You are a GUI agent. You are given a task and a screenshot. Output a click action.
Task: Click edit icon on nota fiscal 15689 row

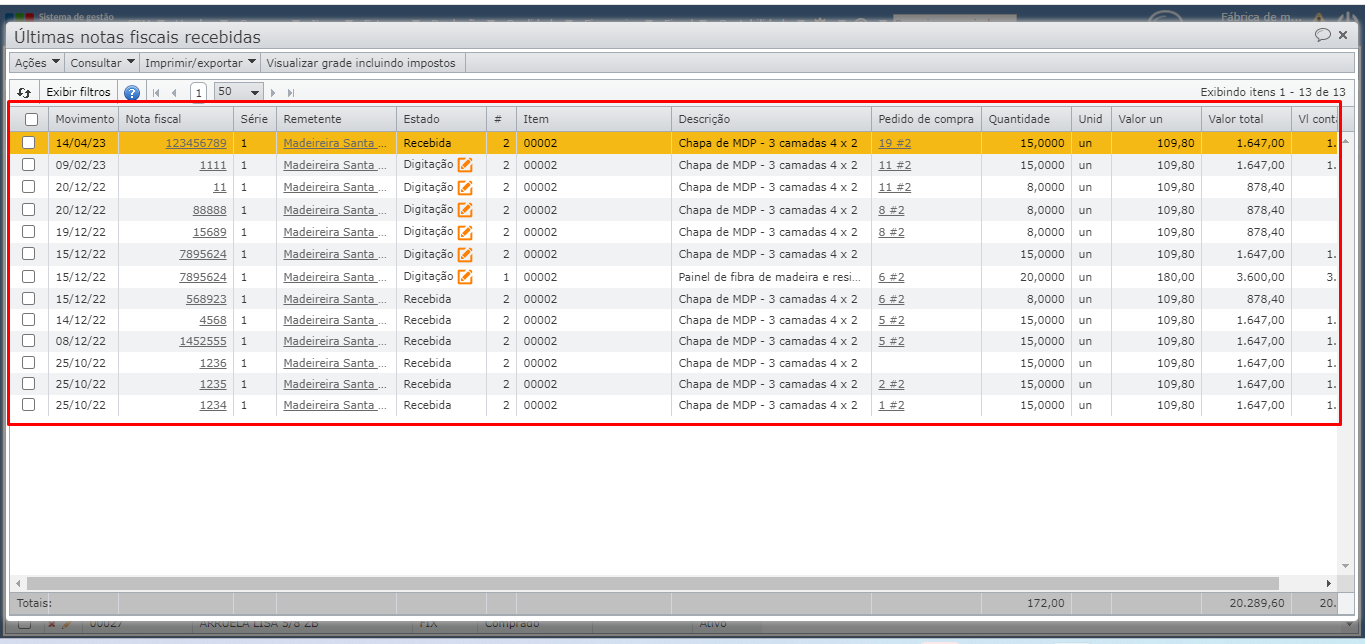[x=465, y=232]
